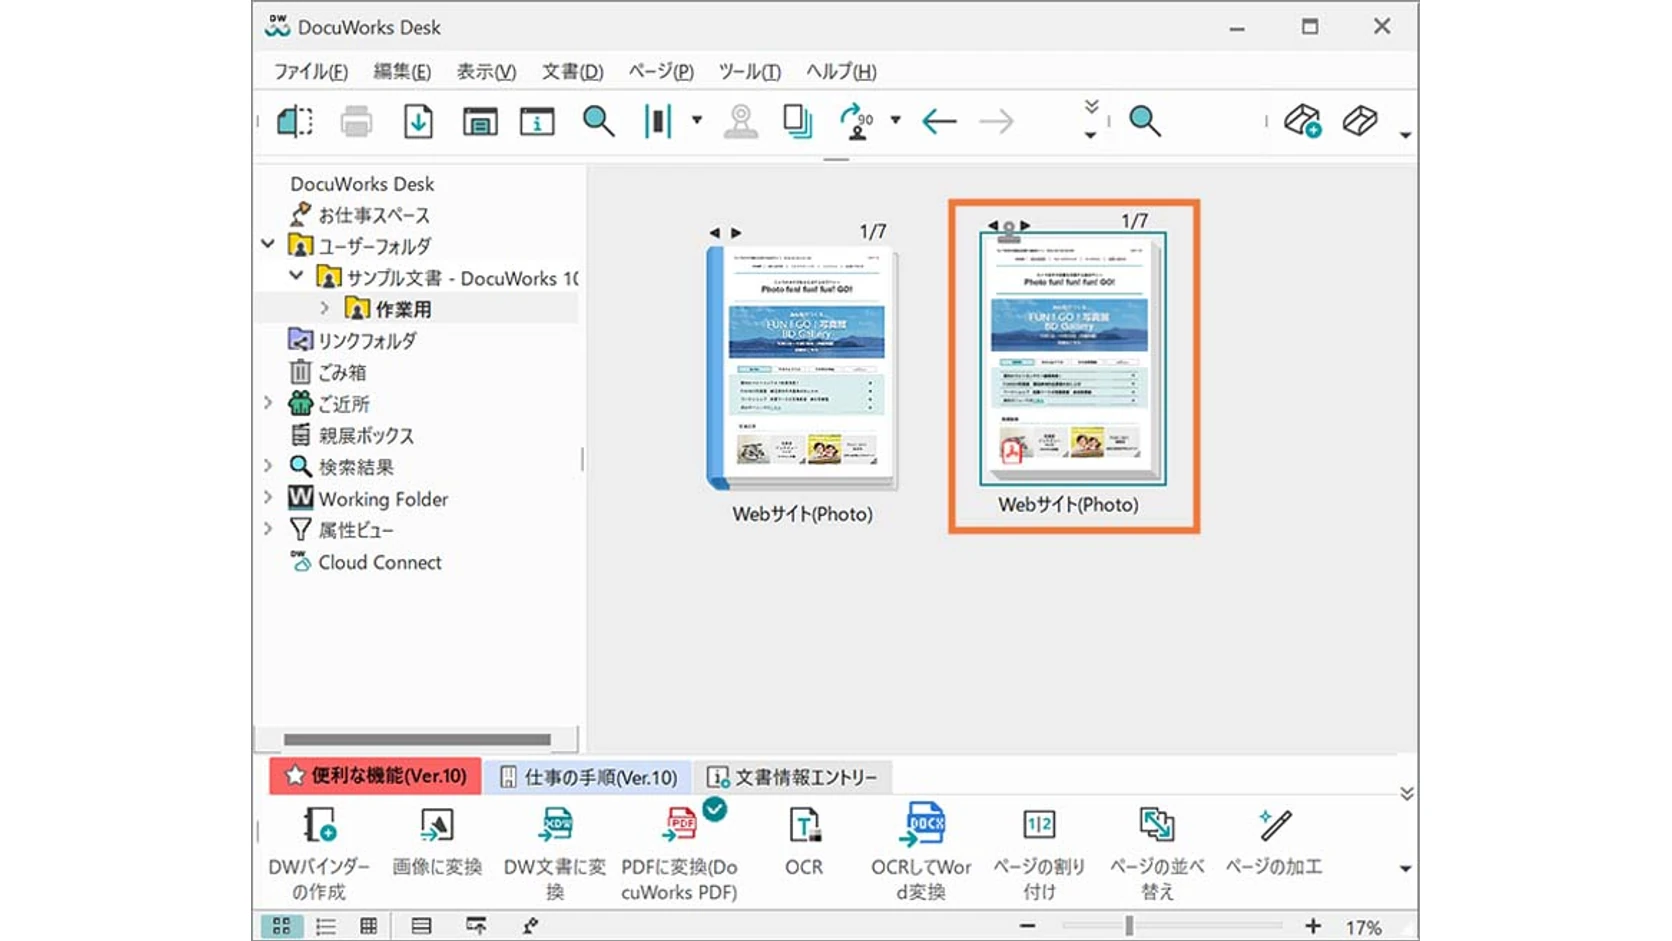Click the first toolbar search magnifier

598,121
